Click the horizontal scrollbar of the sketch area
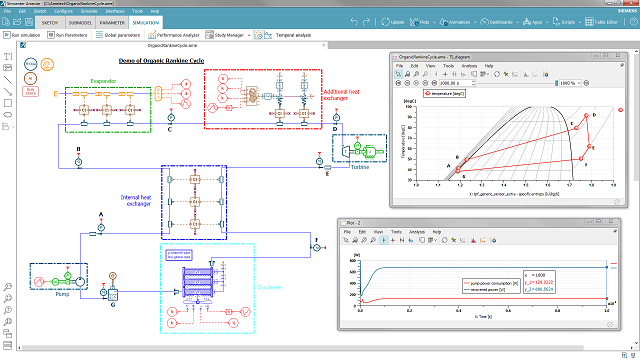The image size is (640, 360). click(x=302, y=348)
